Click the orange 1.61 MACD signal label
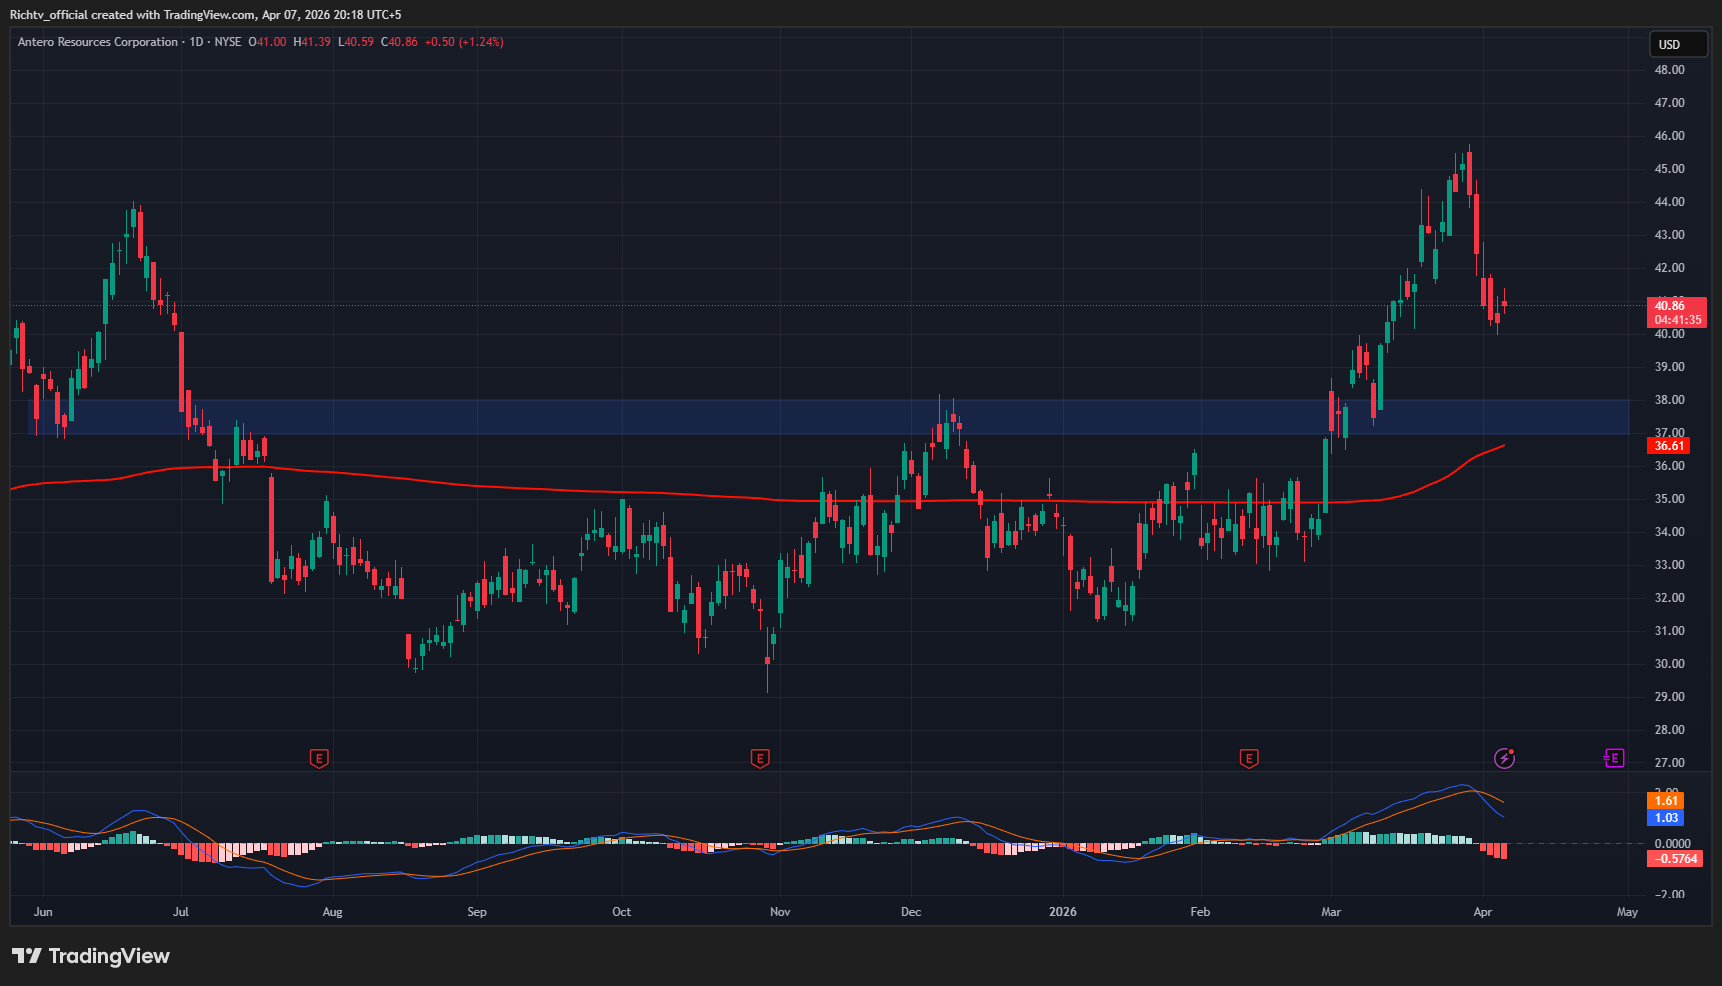Image resolution: width=1722 pixels, height=986 pixels. pos(1666,800)
